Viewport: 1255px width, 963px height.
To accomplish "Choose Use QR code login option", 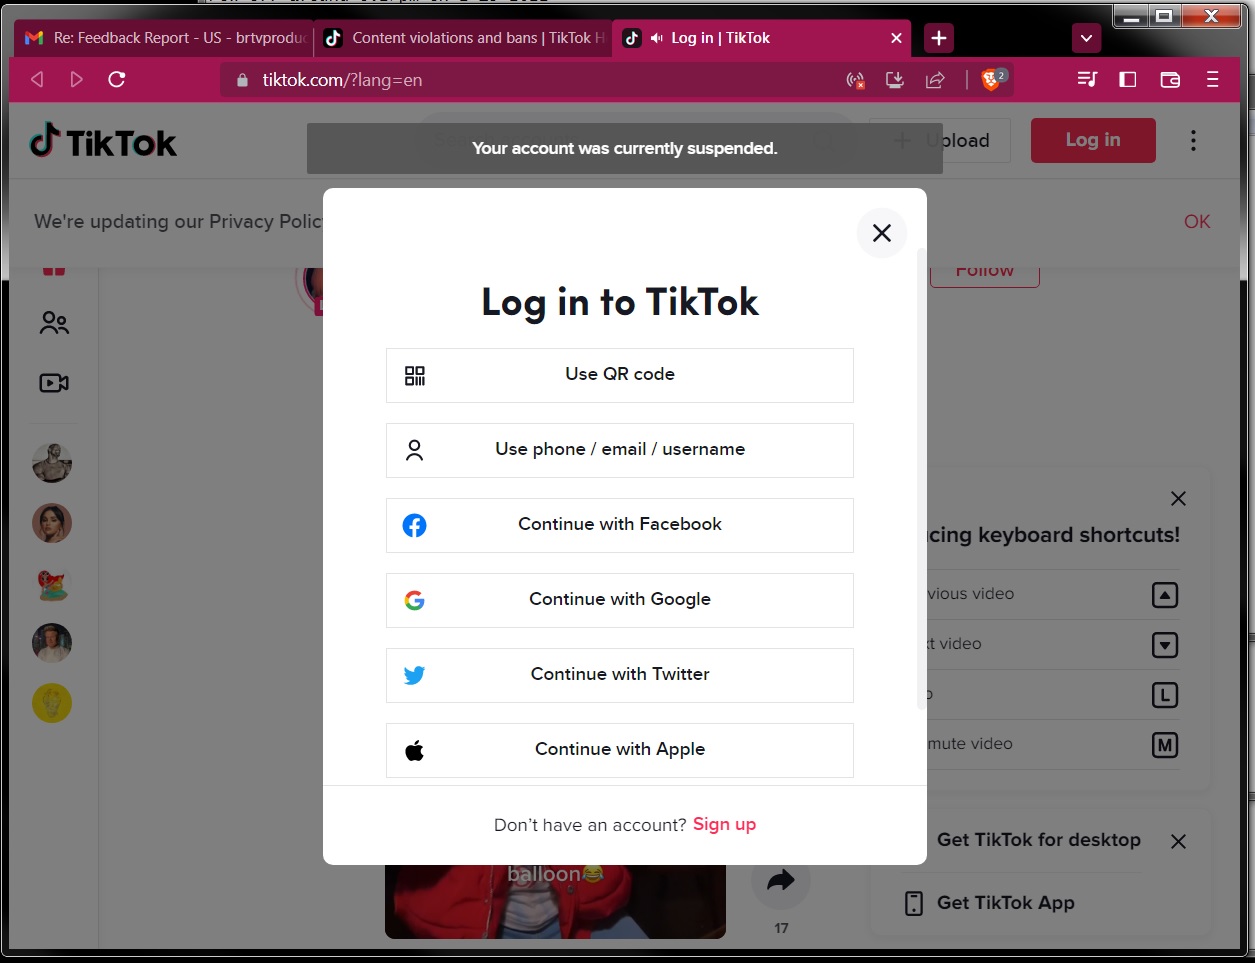I will point(620,375).
